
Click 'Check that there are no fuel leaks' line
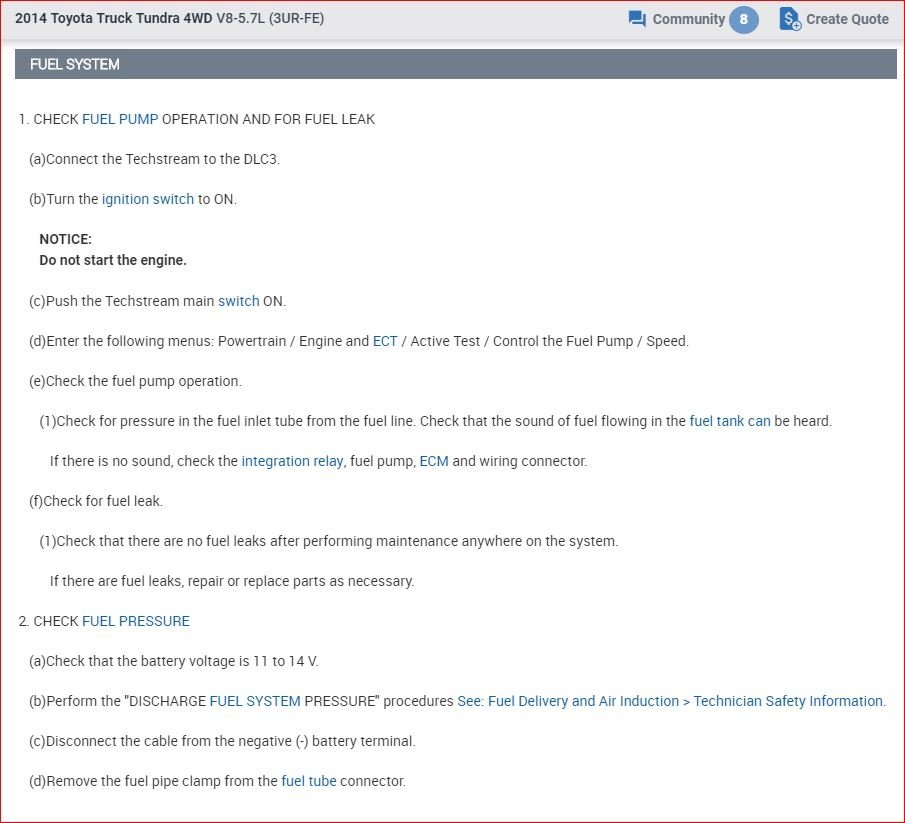tap(328, 541)
